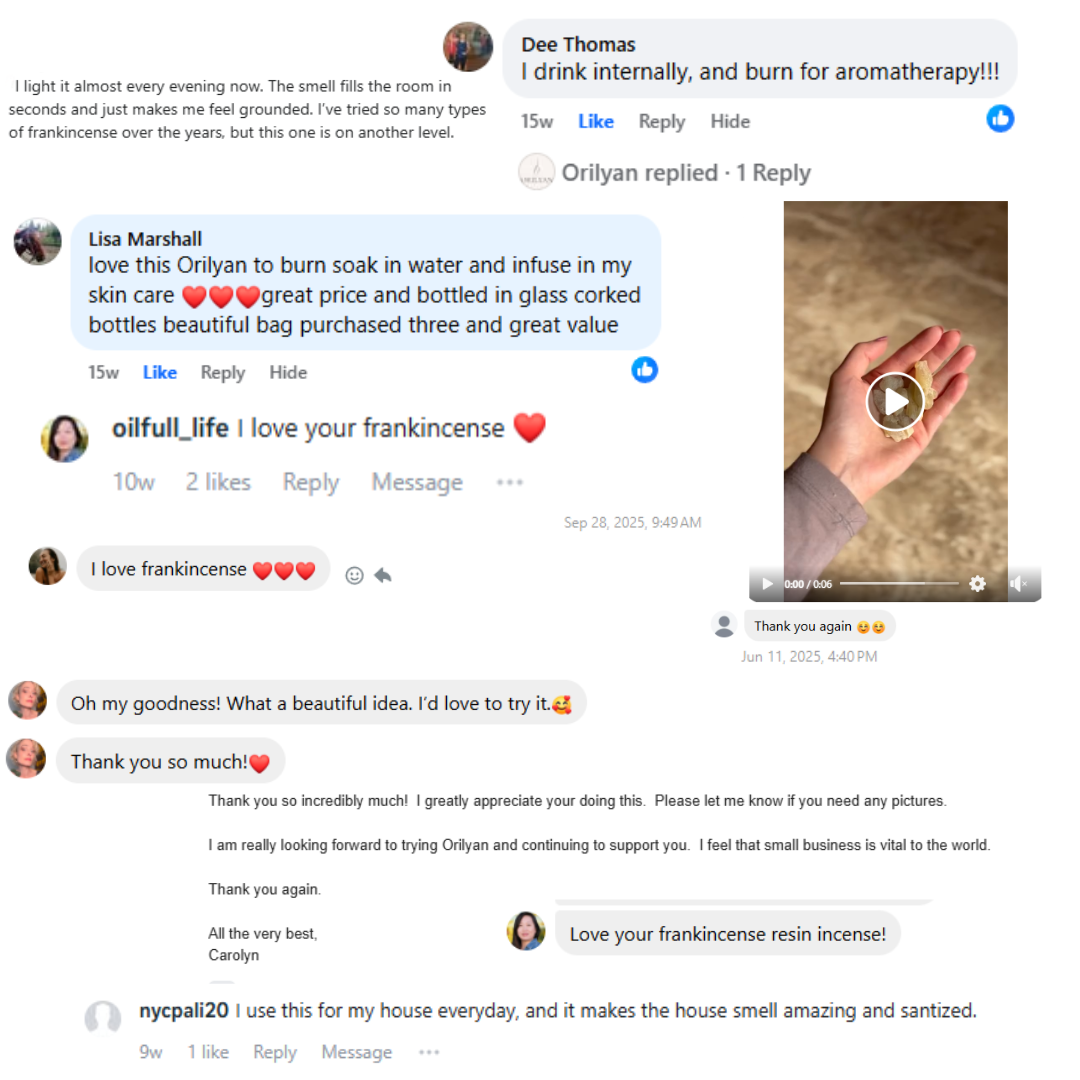Image resolution: width=1080 pixels, height=1080 pixels.
Task: Open the video settings gear icon
Action: (x=977, y=584)
